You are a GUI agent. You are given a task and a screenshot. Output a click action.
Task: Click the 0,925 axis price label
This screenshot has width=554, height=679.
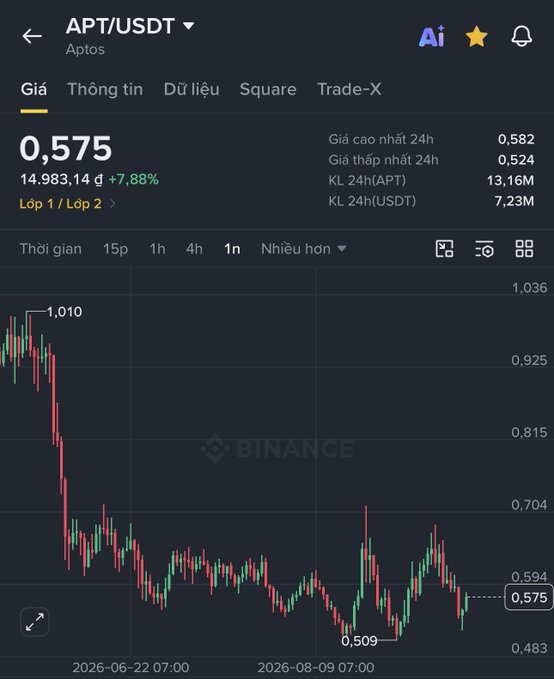(x=529, y=360)
